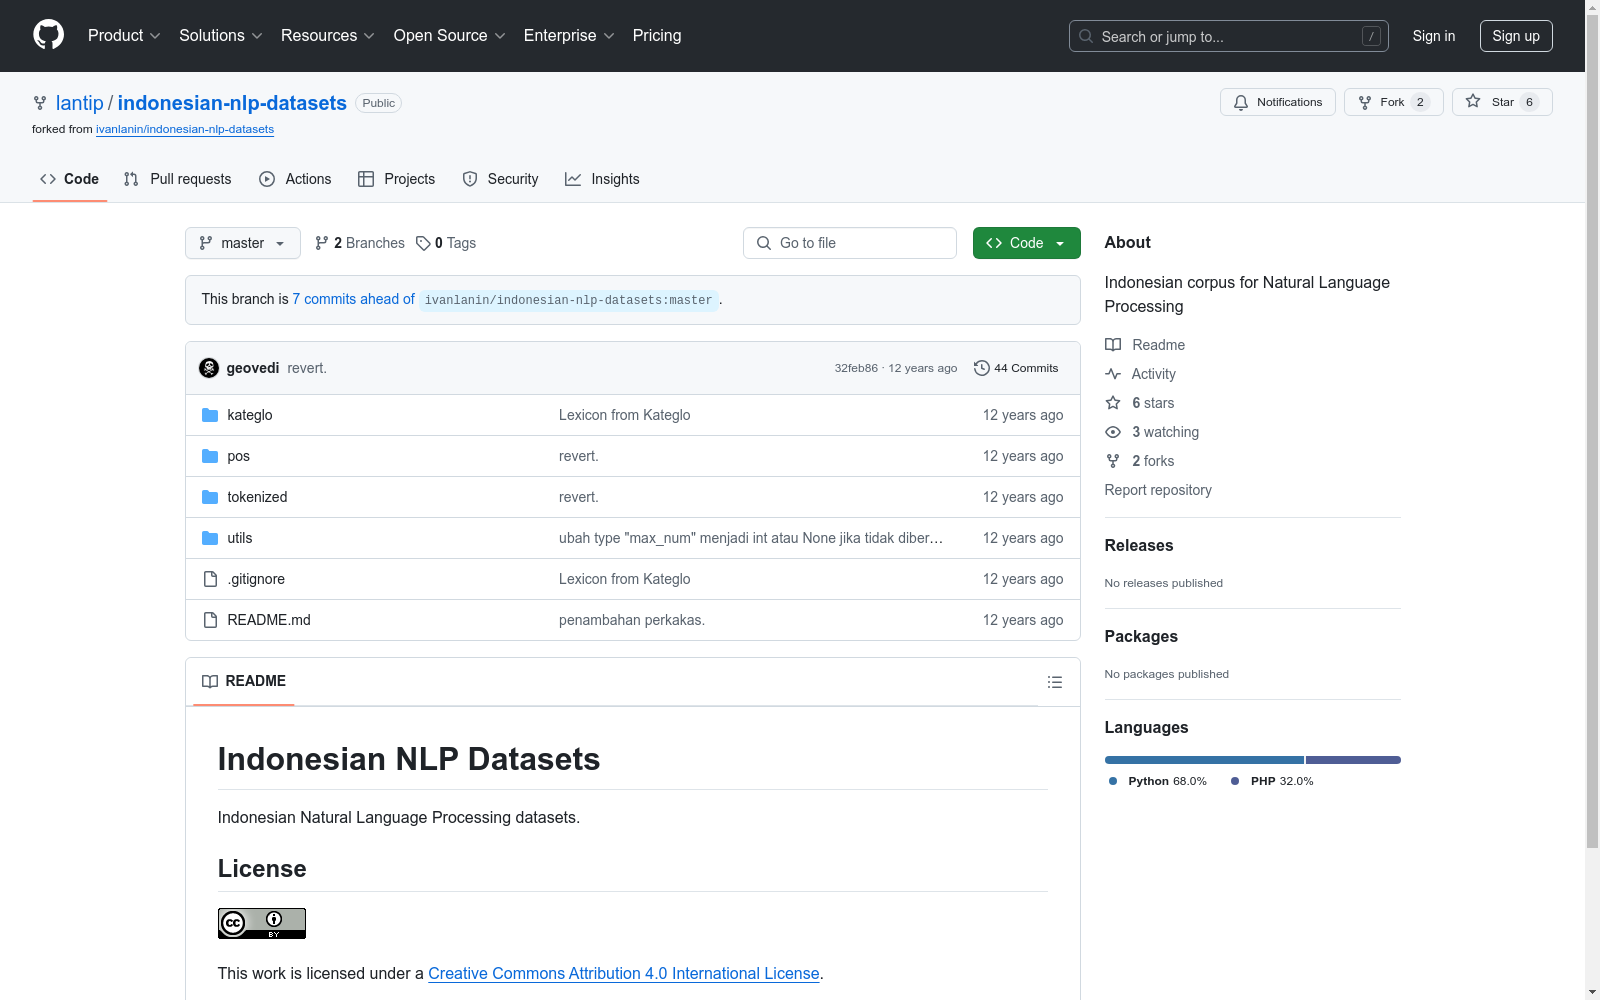
Task: Open commit hash 32feb86
Action: [x=856, y=368]
